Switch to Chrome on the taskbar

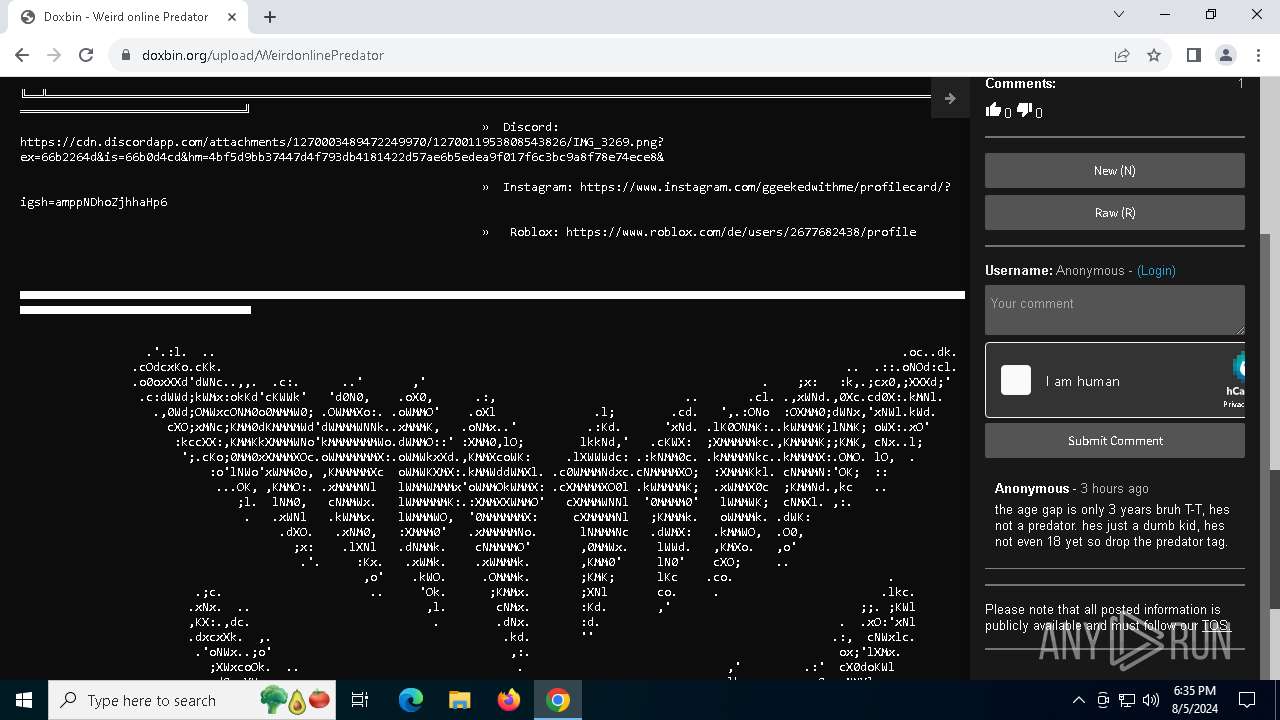(x=558, y=700)
